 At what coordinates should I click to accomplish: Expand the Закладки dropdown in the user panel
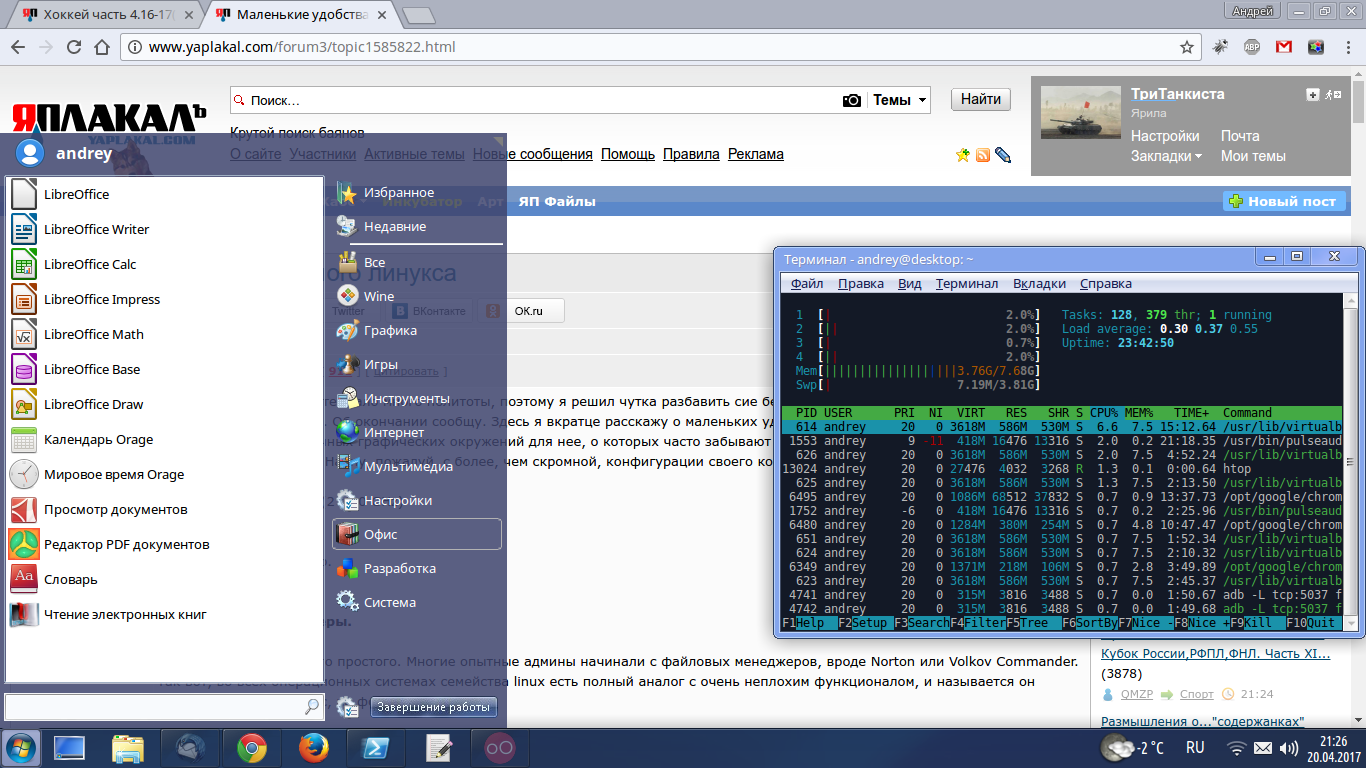click(x=1166, y=156)
